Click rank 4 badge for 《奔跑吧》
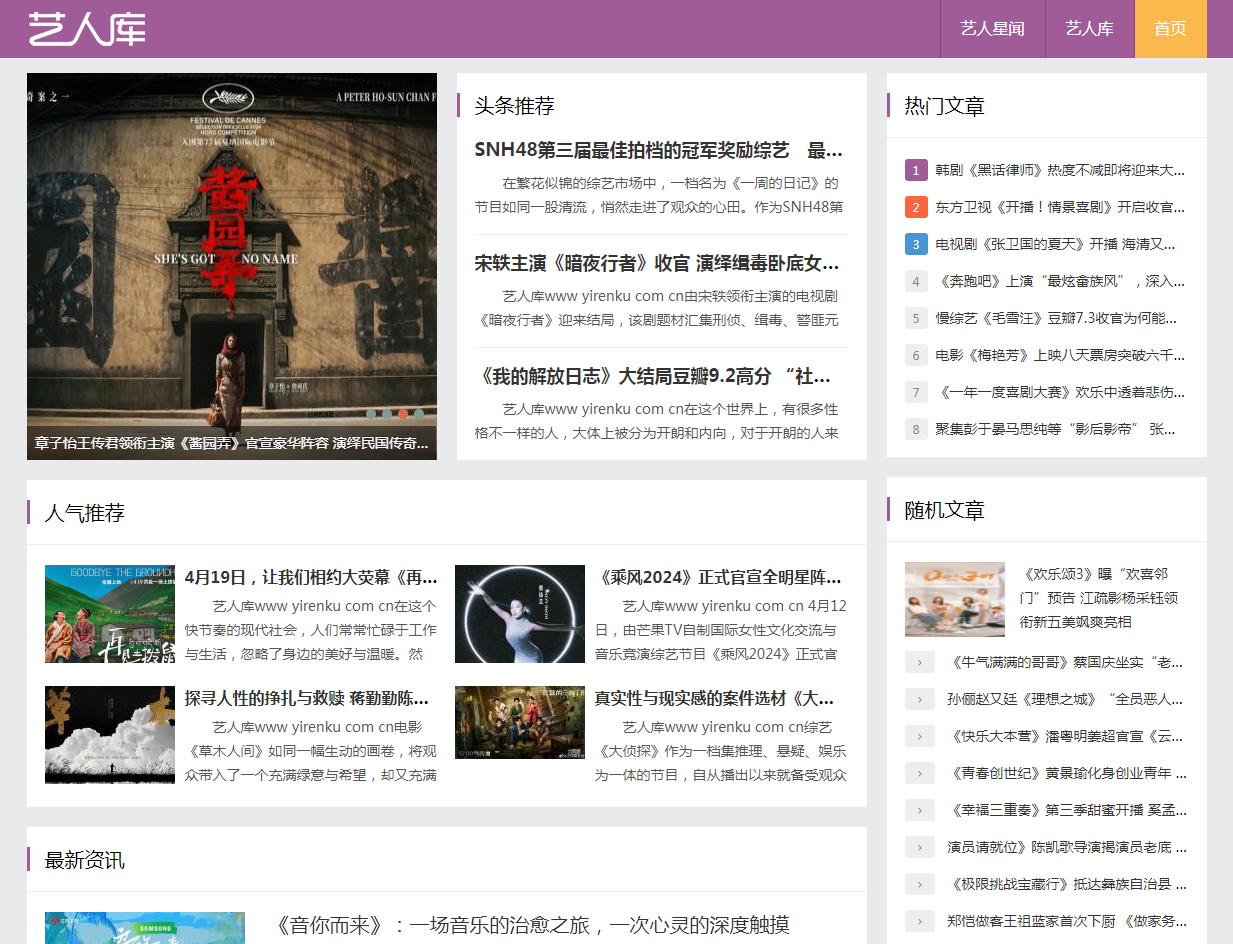Image resolution: width=1233 pixels, height=944 pixels. 916,281
